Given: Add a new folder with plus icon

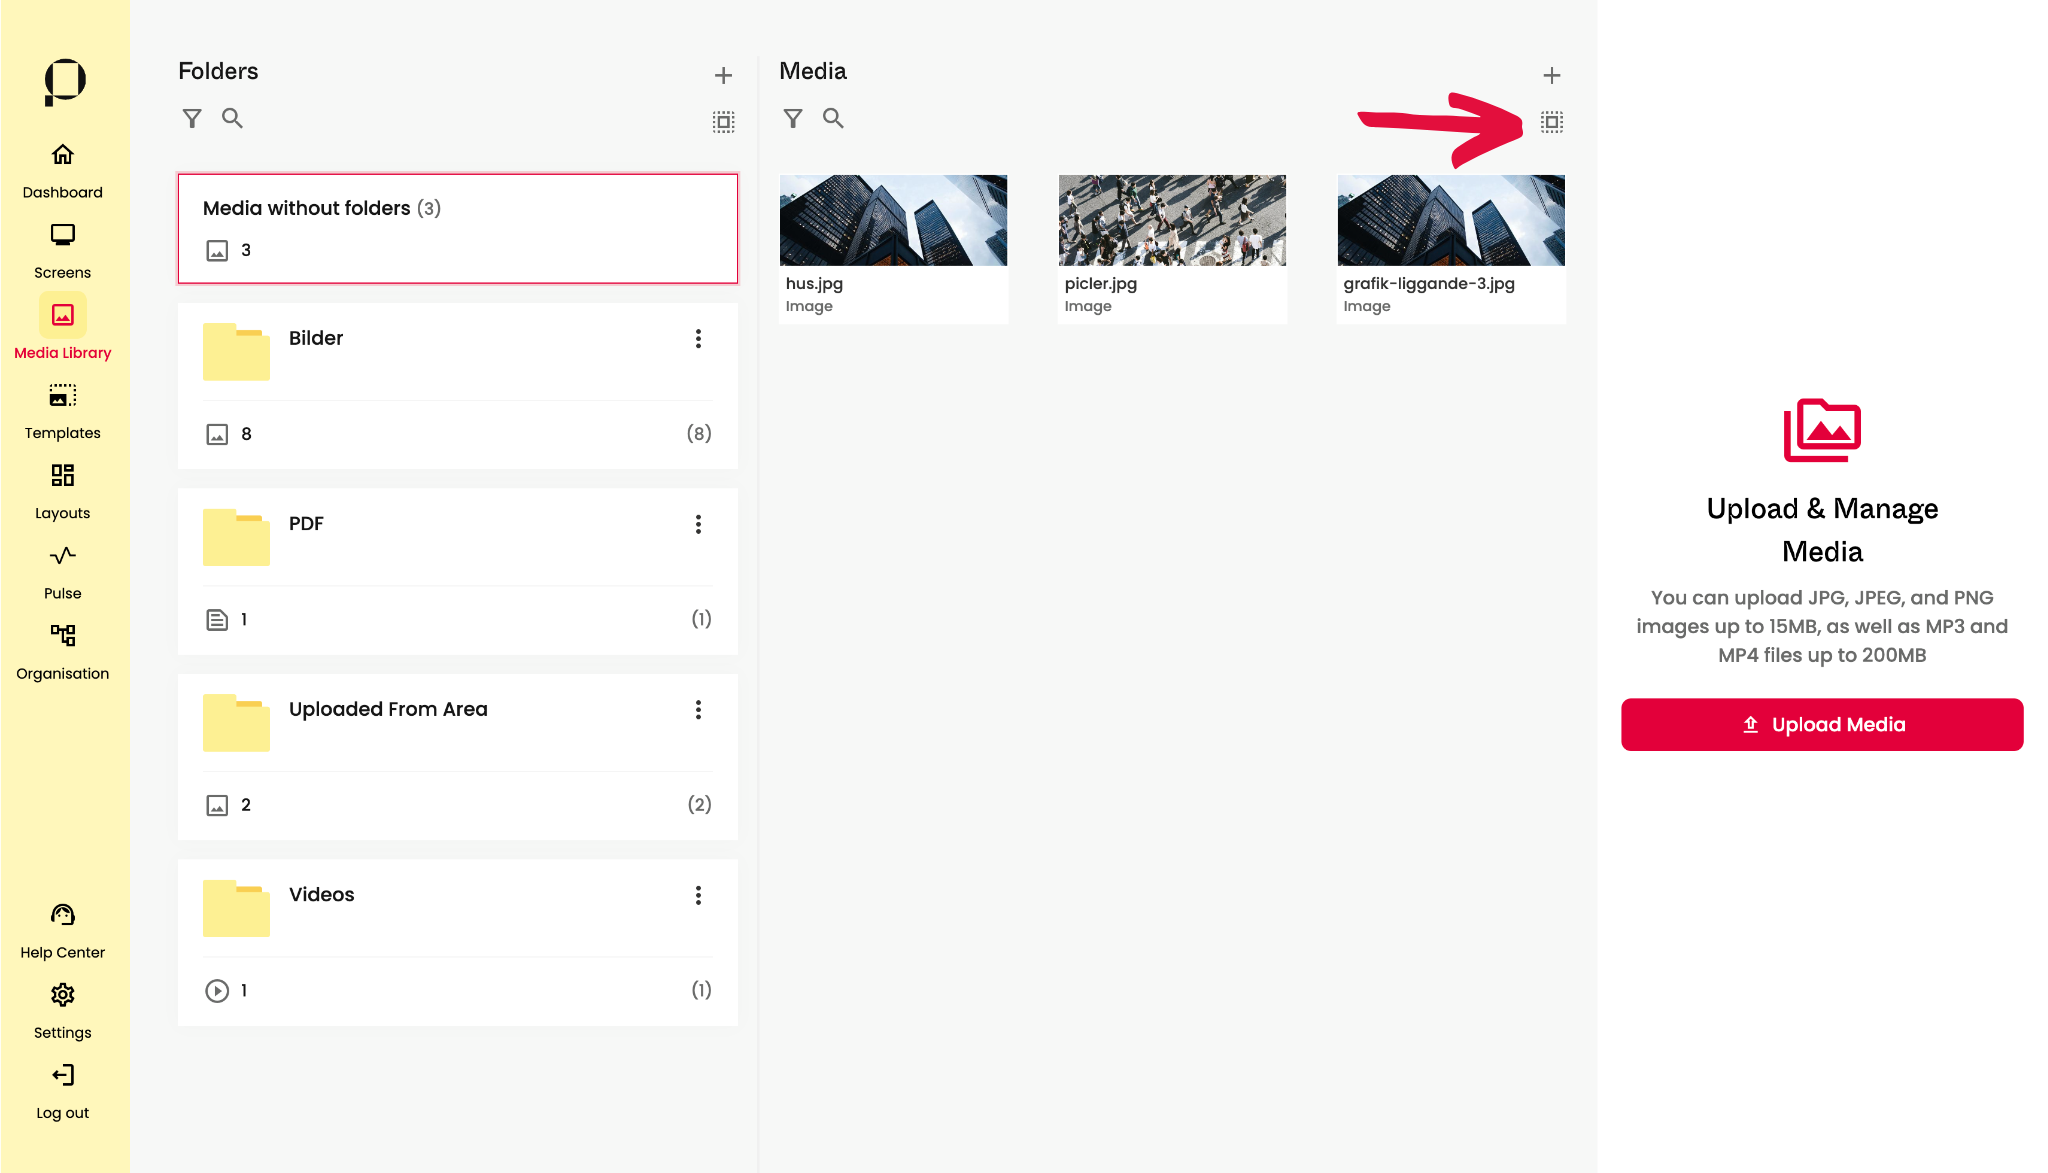Looking at the screenshot, I should click(x=723, y=75).
